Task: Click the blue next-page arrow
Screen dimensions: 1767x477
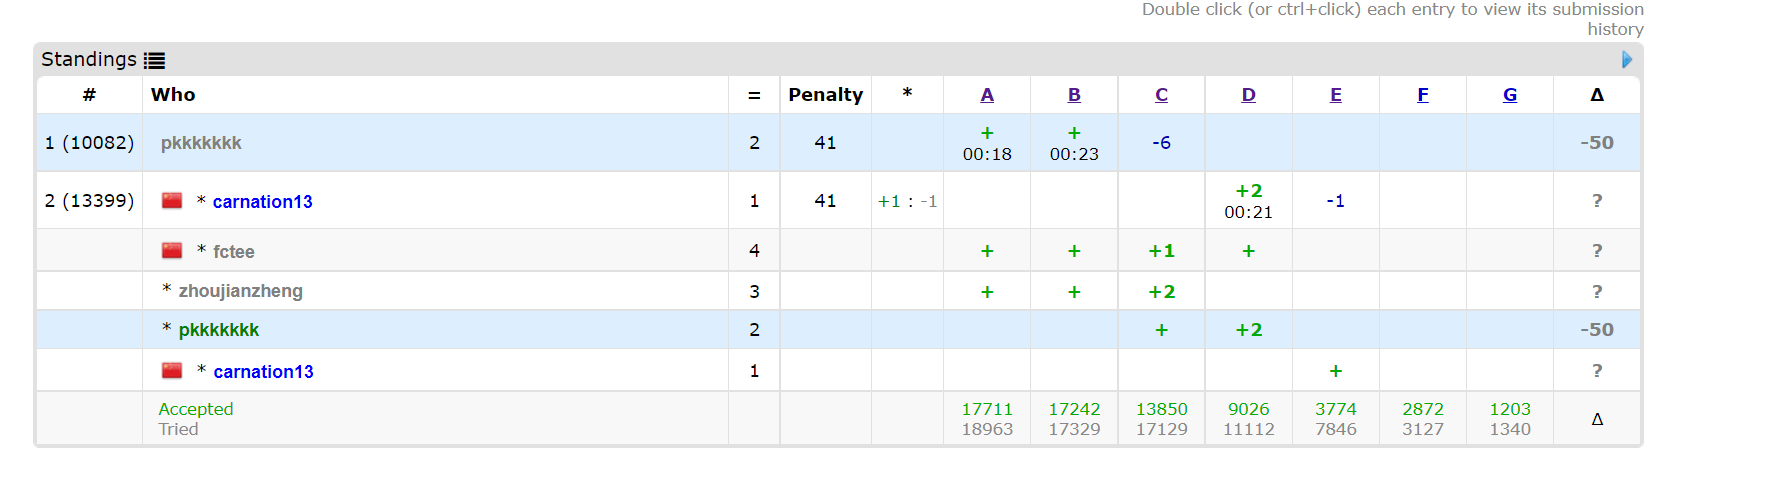Action: [x=1627, y=60]
